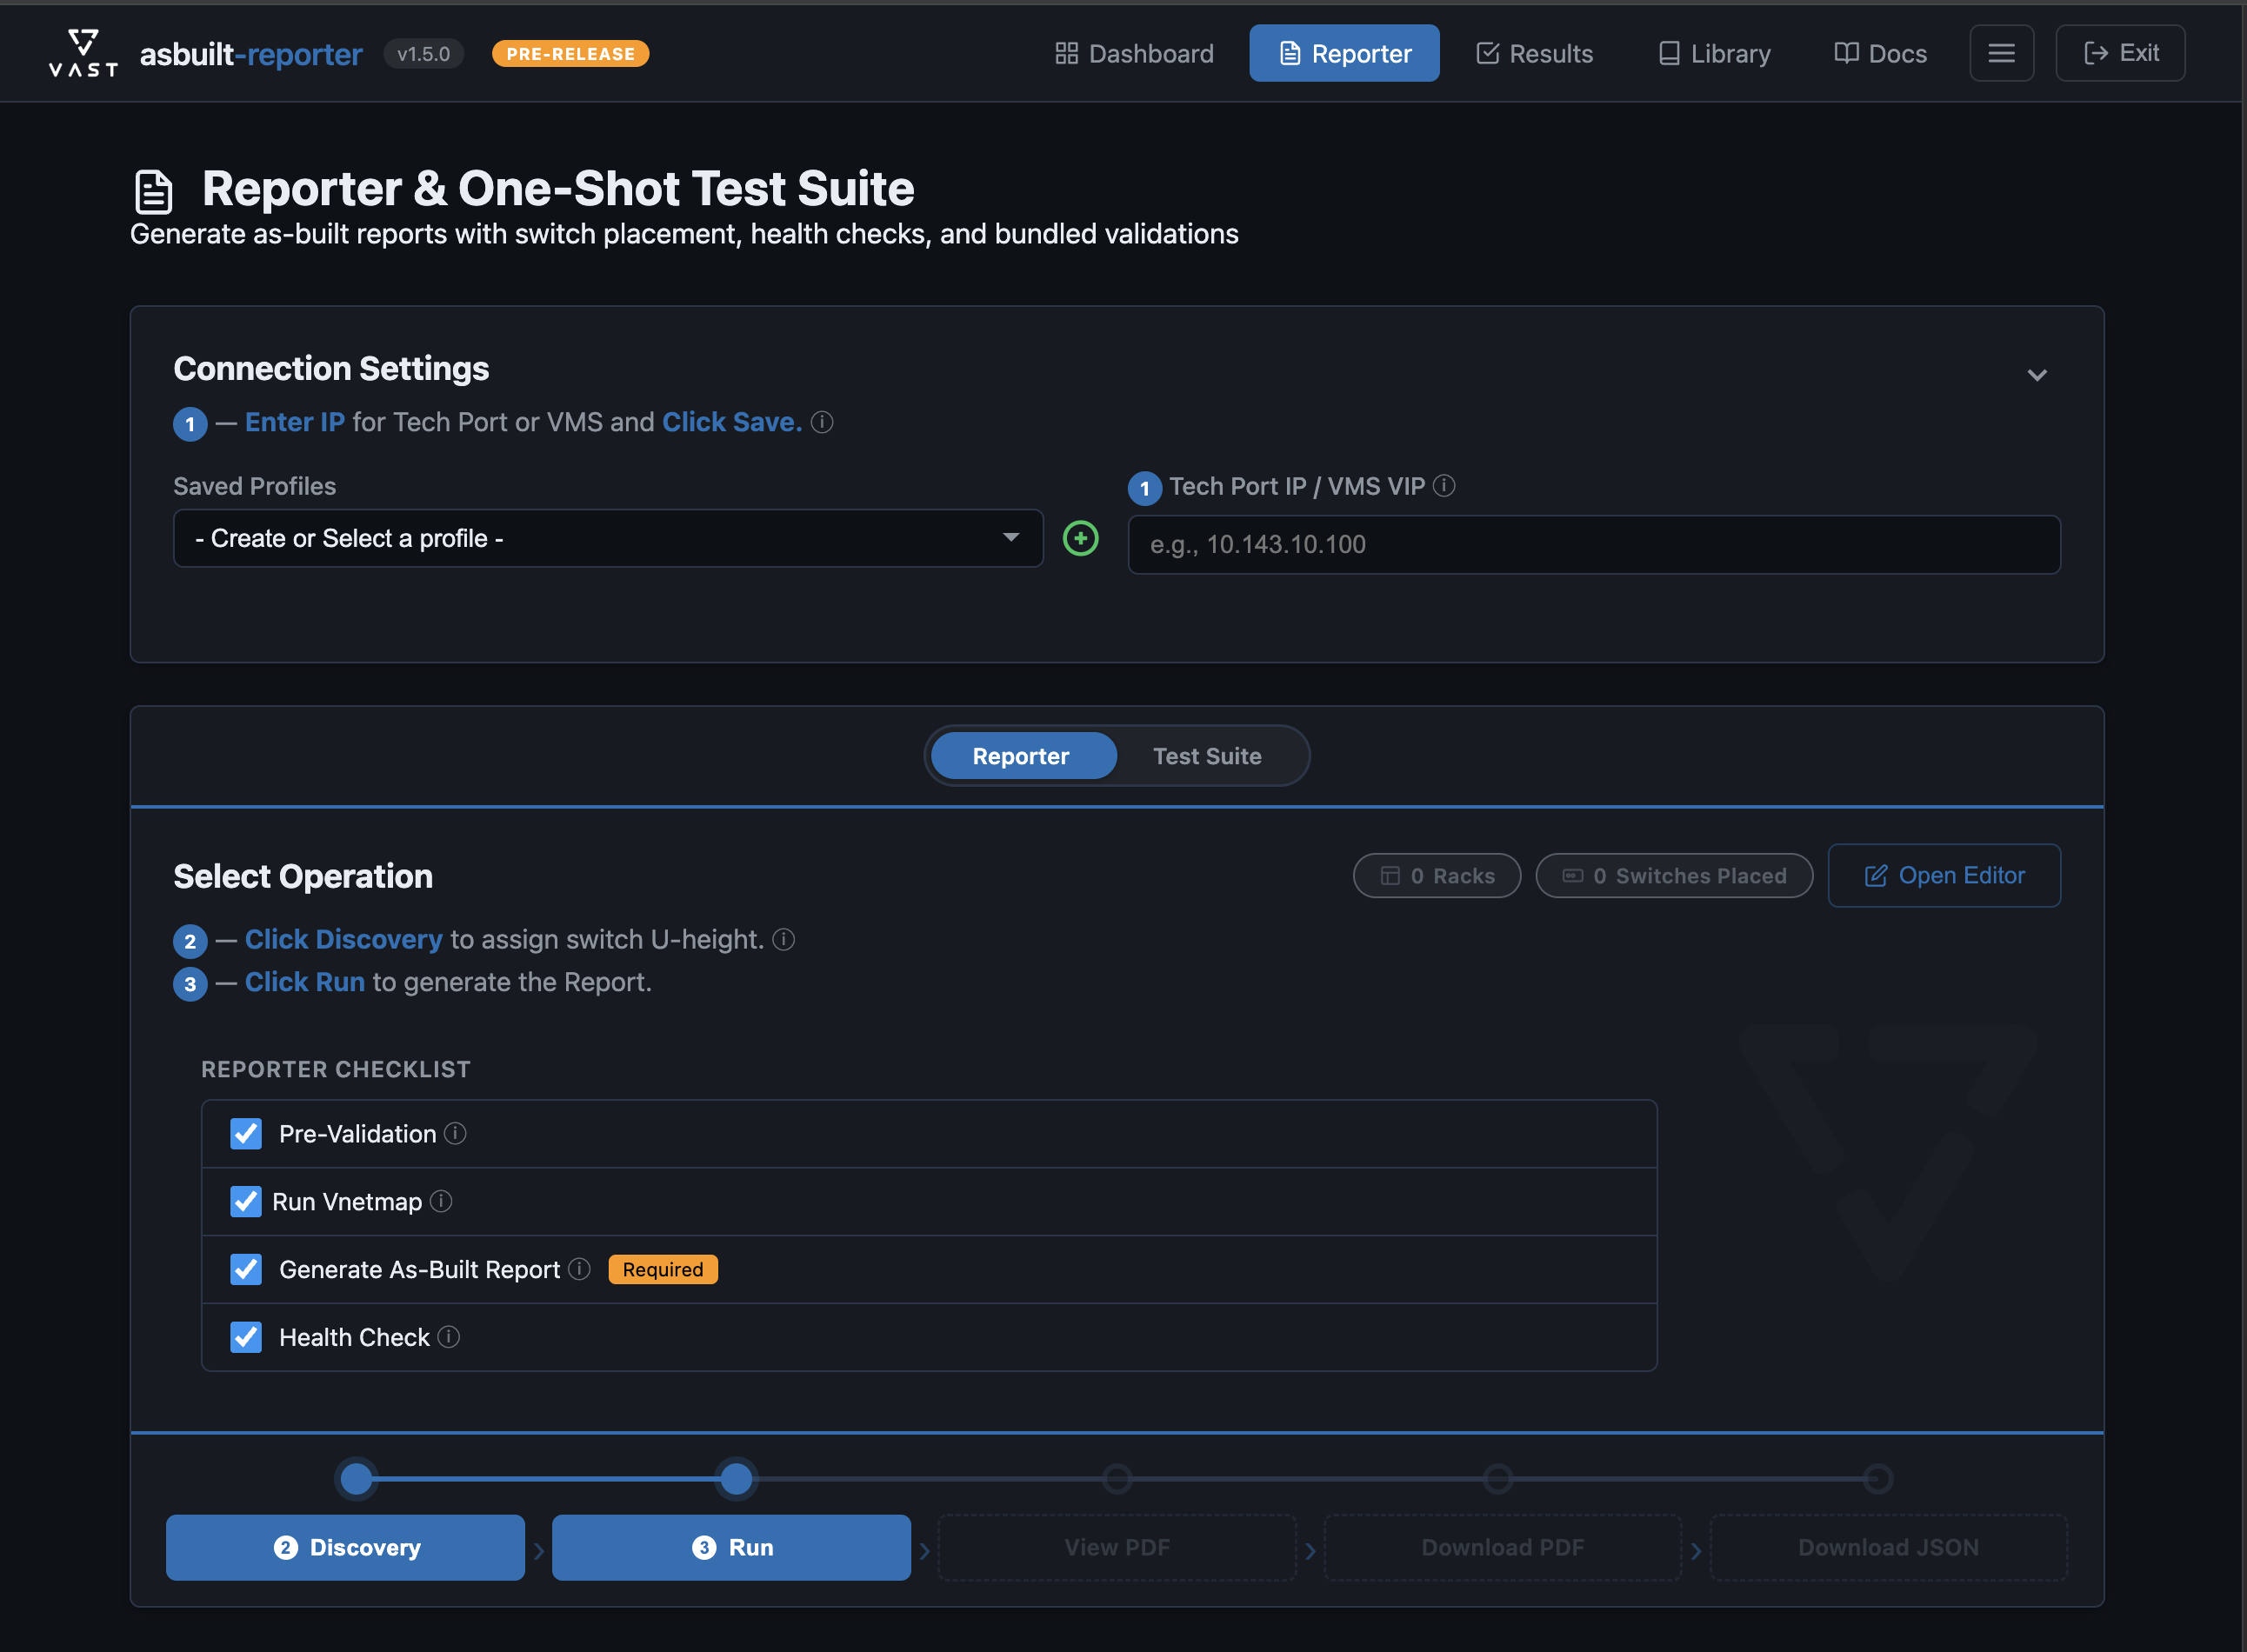
Task: Go to the Results section
Action: click(1534, 53)
